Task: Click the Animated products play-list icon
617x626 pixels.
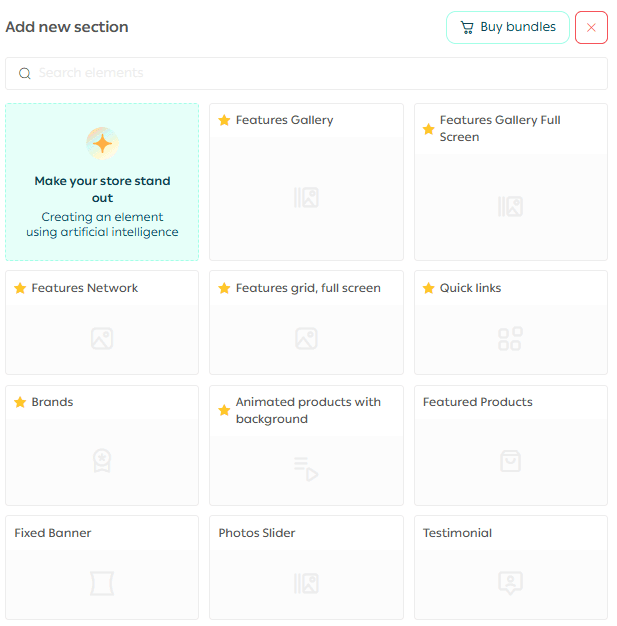Action: pos(306,468)
